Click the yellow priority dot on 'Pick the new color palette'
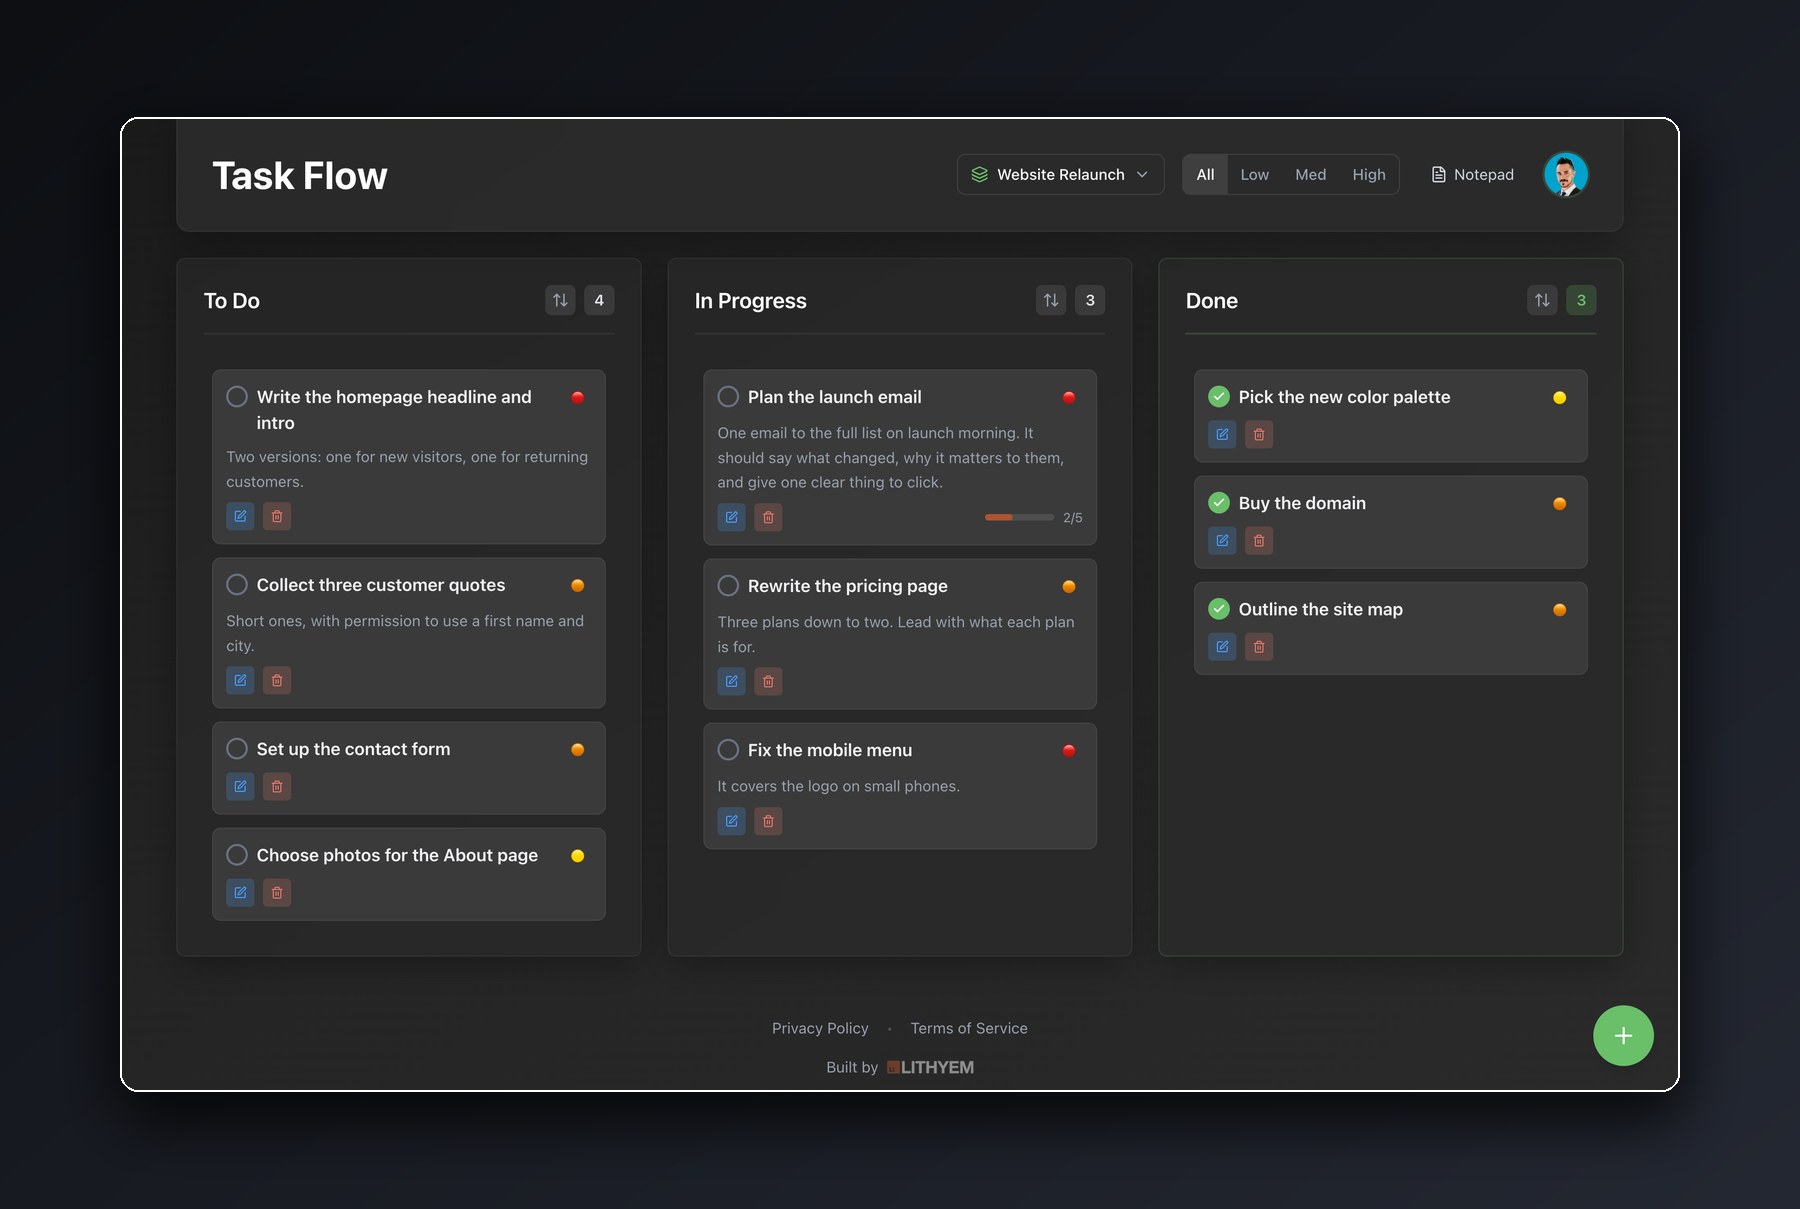This screenshot has width=1800, height=1209. [x=1559, y=398]
